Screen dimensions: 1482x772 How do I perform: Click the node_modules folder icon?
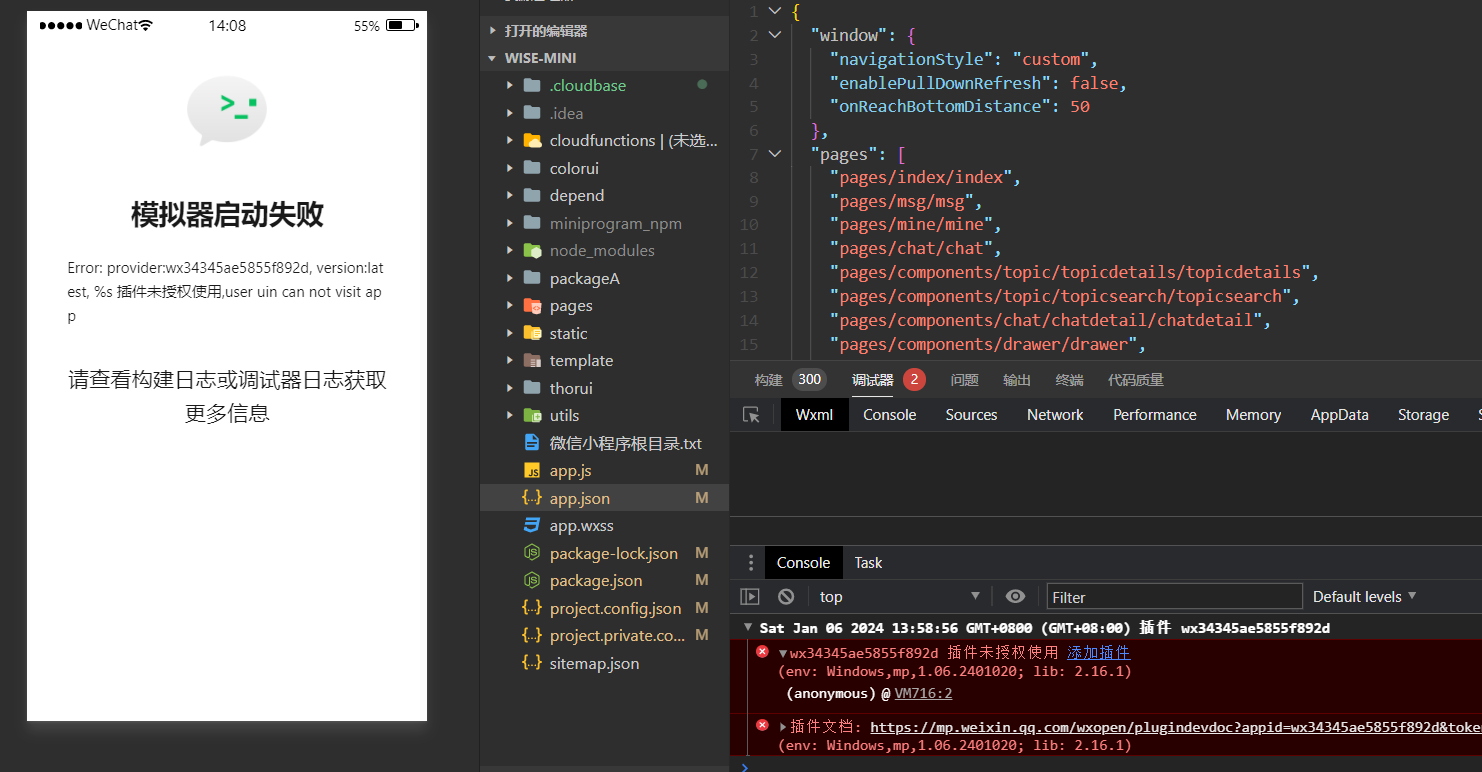tap(532, 250)
